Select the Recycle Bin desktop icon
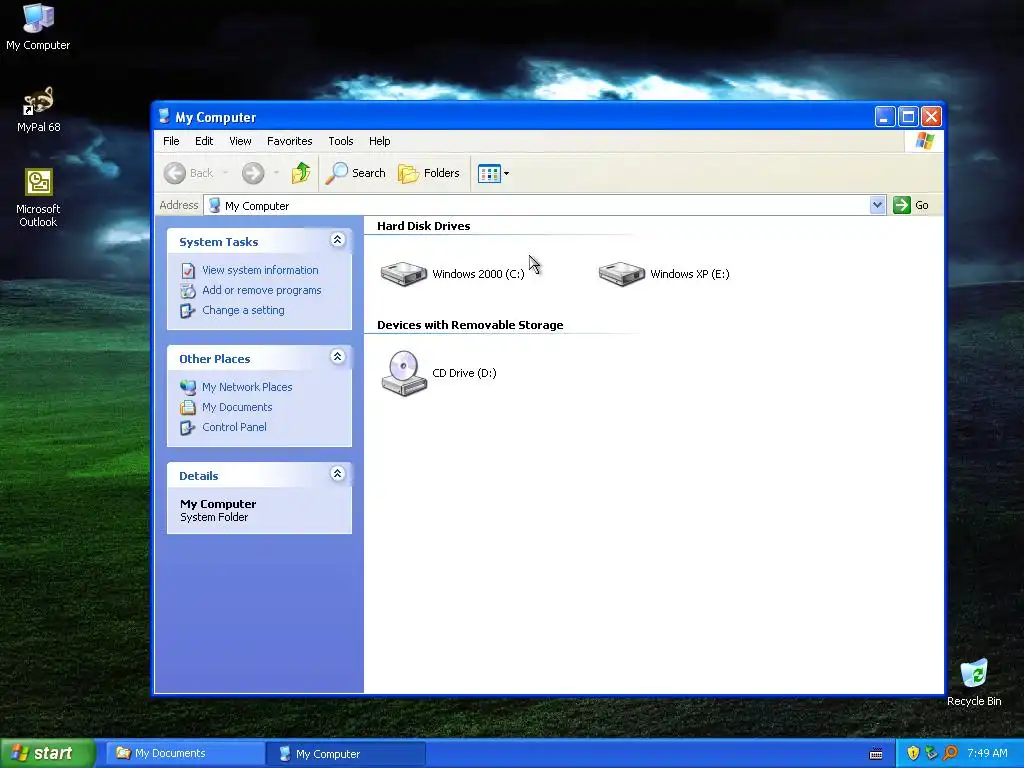1024x768 pixels. [974, 683]
